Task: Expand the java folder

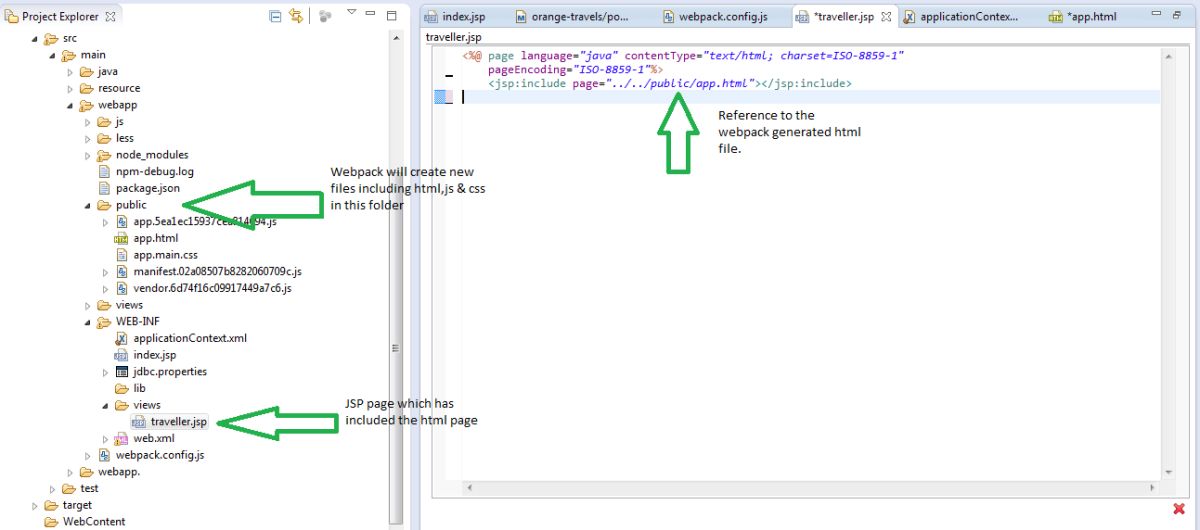Action: 70,72
